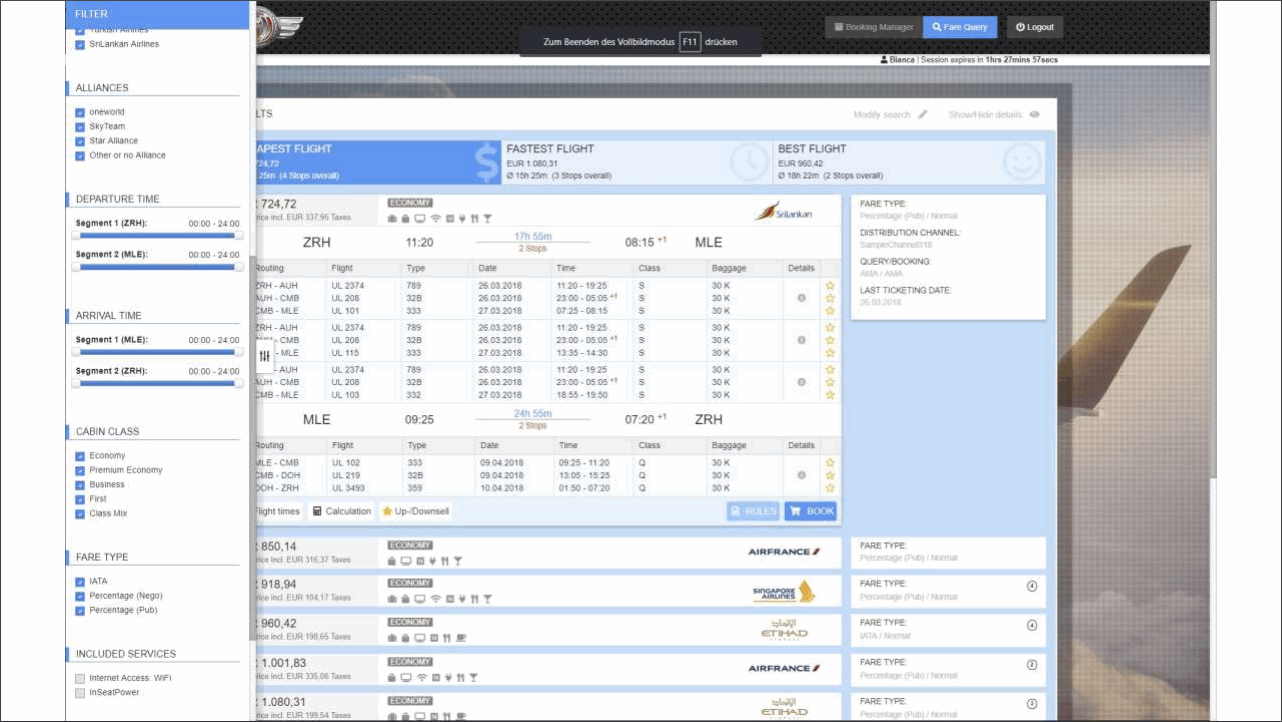Click the details info icon for the MLE-CMB routing
Image resolution: width=1282 pixels, height=722 pixels.
[x=801, y=476]
